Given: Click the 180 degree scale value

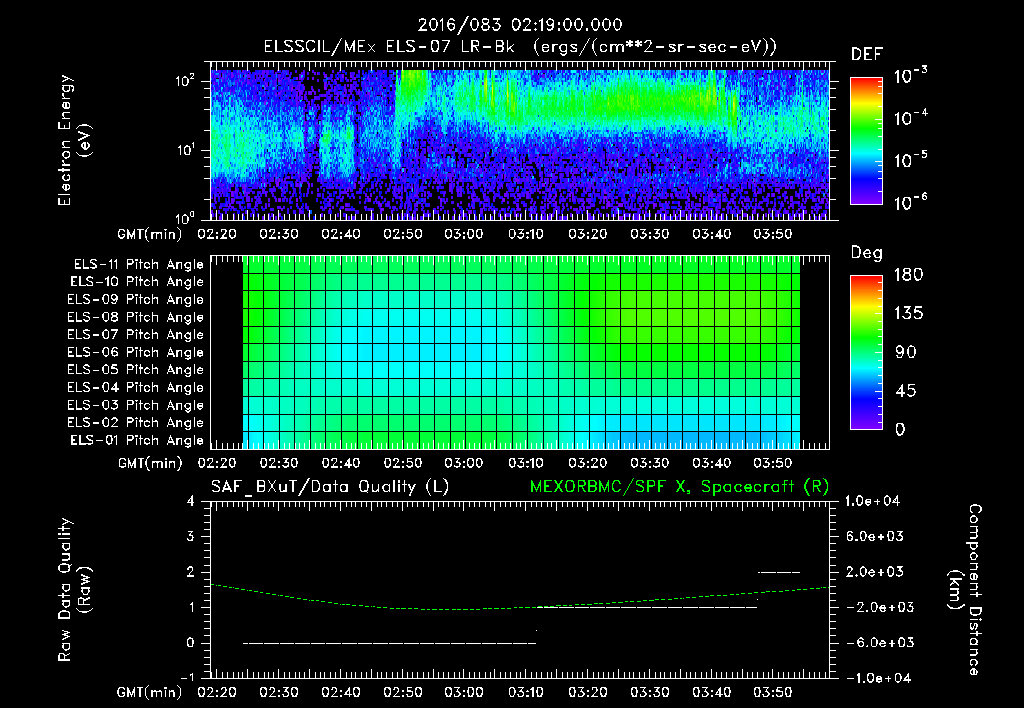Looking at the screenshot, I should point(908,275).
